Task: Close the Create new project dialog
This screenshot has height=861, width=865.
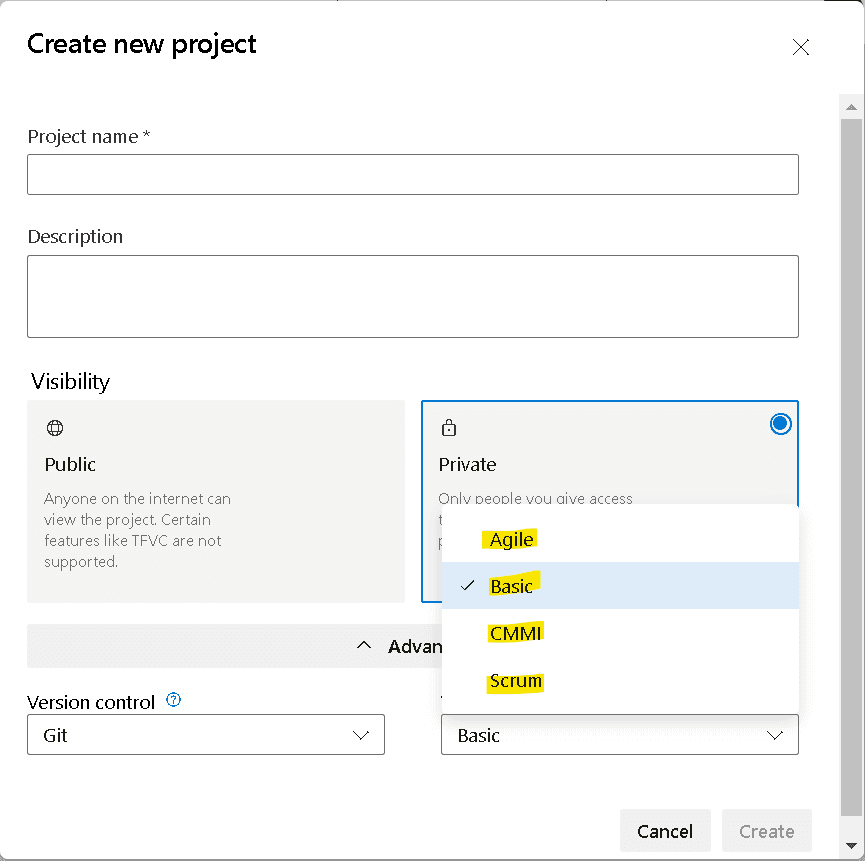Action: point(800,47)
